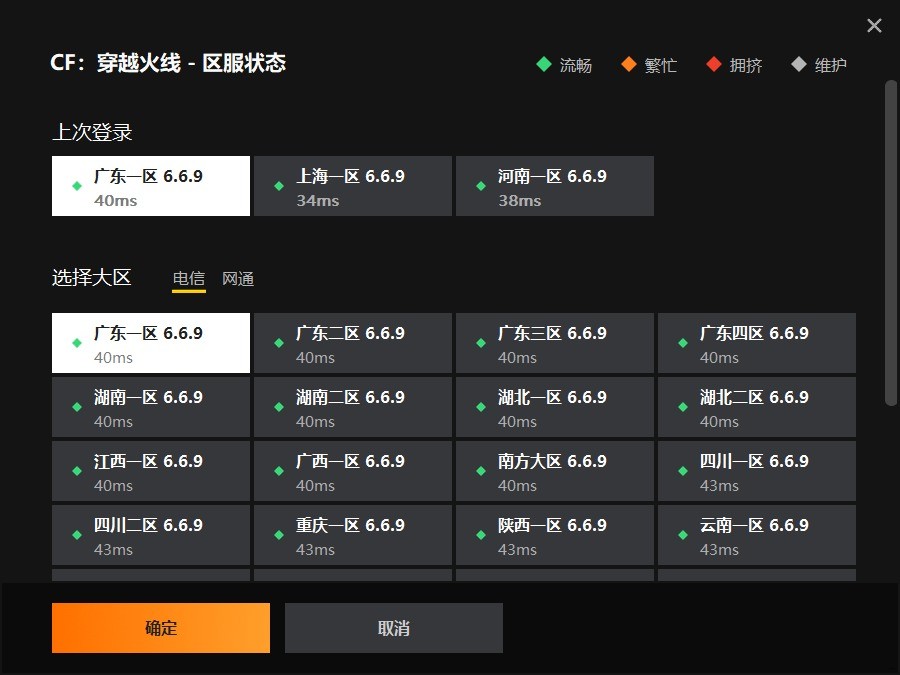Viewport: 900px width, 675px height.
Task: Switch to the 电信 server tab
Action: [x=188, y=279]
